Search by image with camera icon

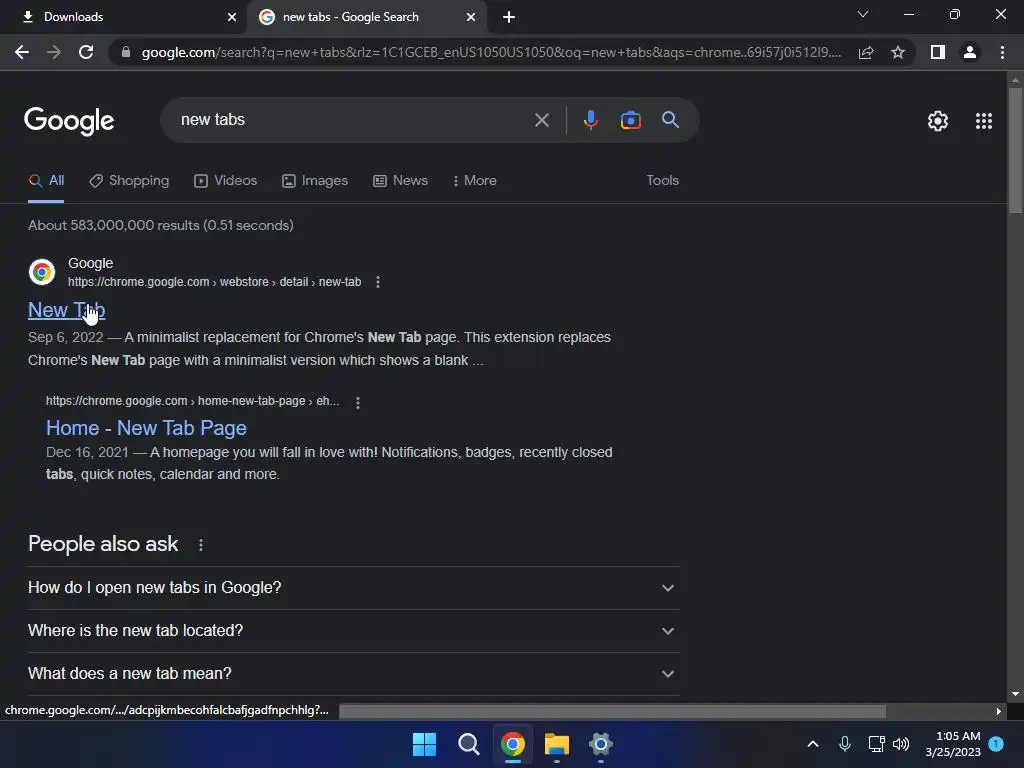(630, 120)
